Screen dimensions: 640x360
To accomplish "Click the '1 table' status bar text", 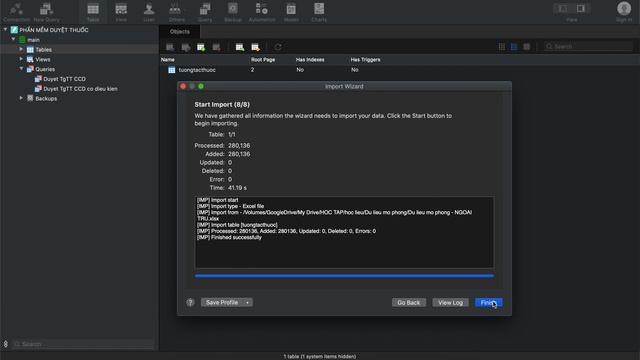I will pyautogui.click(x=320, y=356).
